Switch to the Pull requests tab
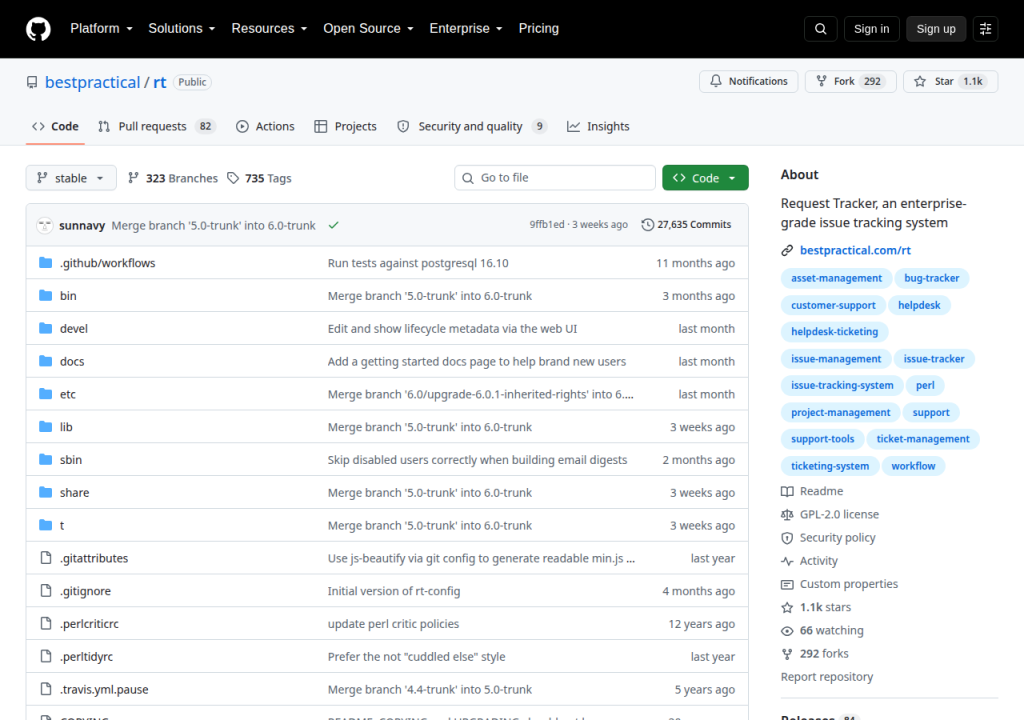This screenshot has height=720, width=1024. [156, 127]
